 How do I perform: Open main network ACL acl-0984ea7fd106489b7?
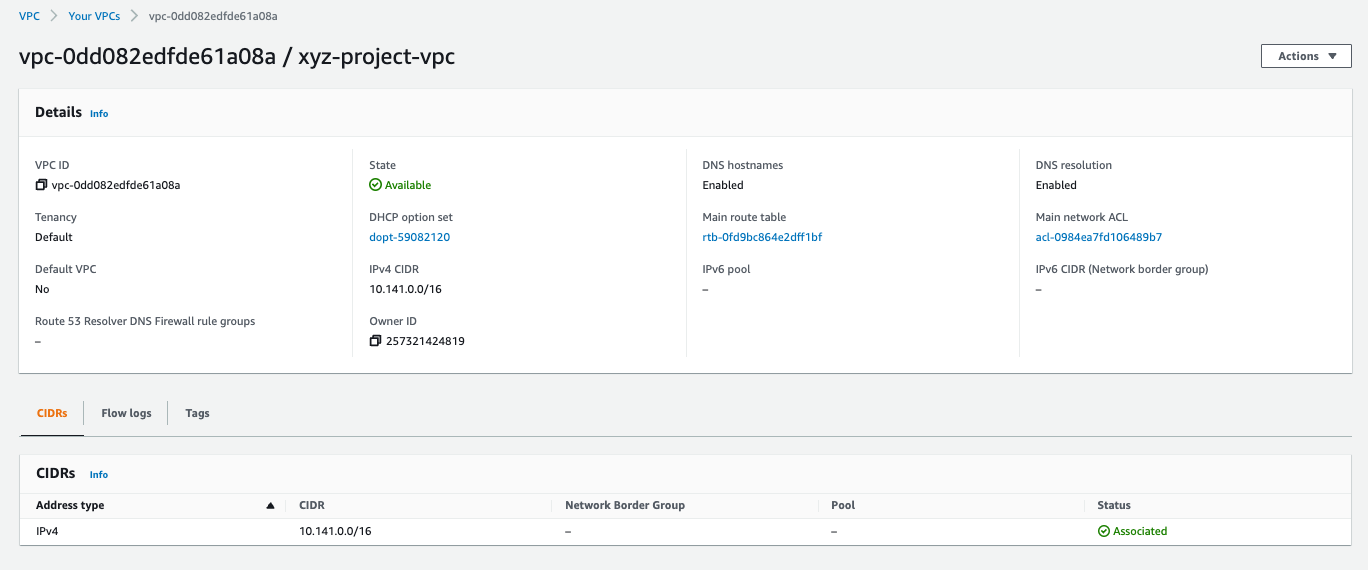(1098, 237)
